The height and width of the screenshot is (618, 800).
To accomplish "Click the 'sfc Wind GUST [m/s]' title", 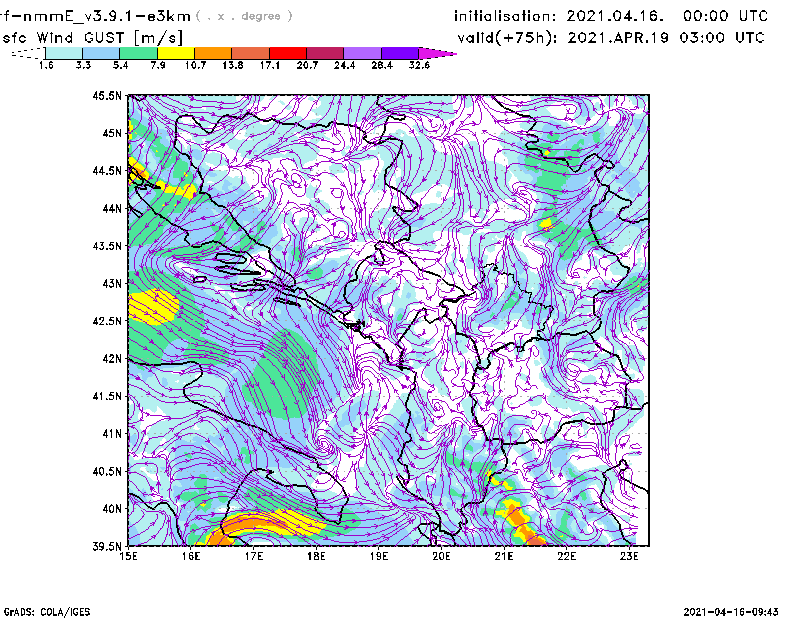I will coord(92,38).
